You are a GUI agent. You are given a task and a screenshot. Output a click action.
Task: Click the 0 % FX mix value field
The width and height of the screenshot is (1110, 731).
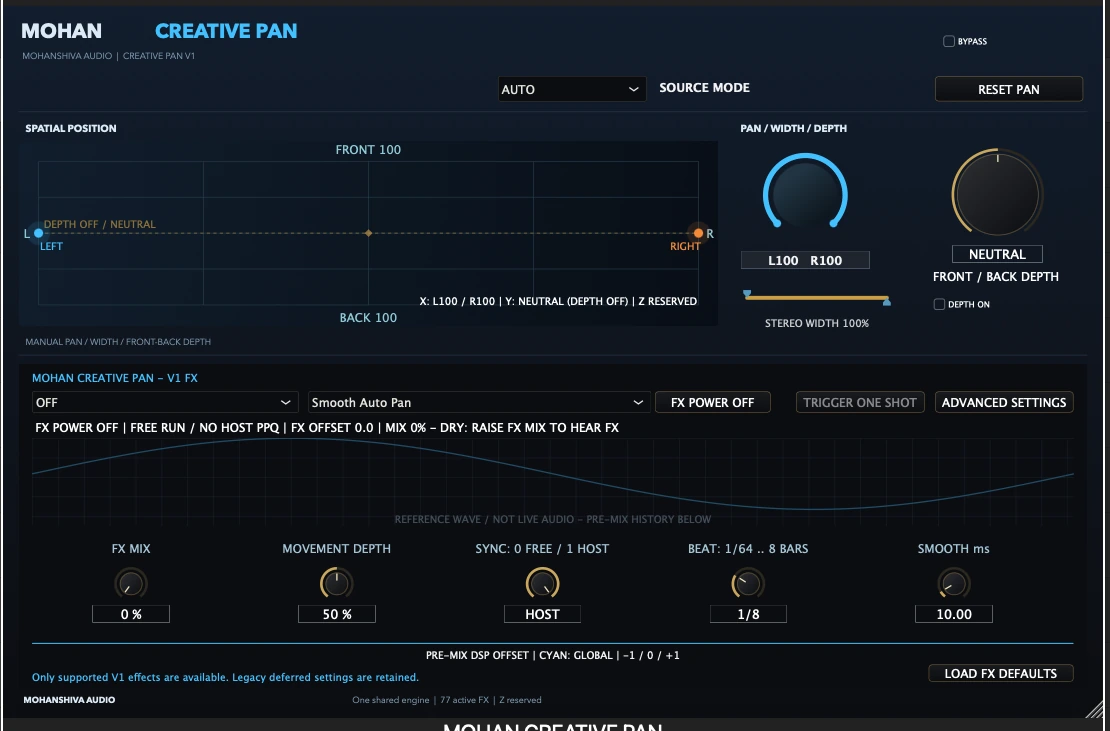131,614
